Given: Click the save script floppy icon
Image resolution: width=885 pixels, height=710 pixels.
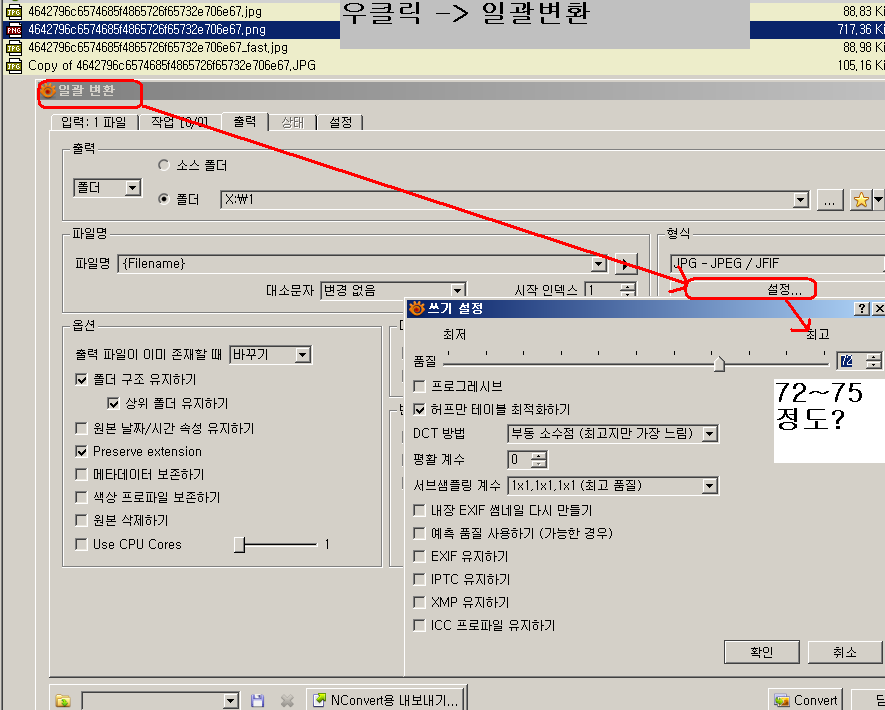Looking at the screenshot, I should [x=257, y=700].
